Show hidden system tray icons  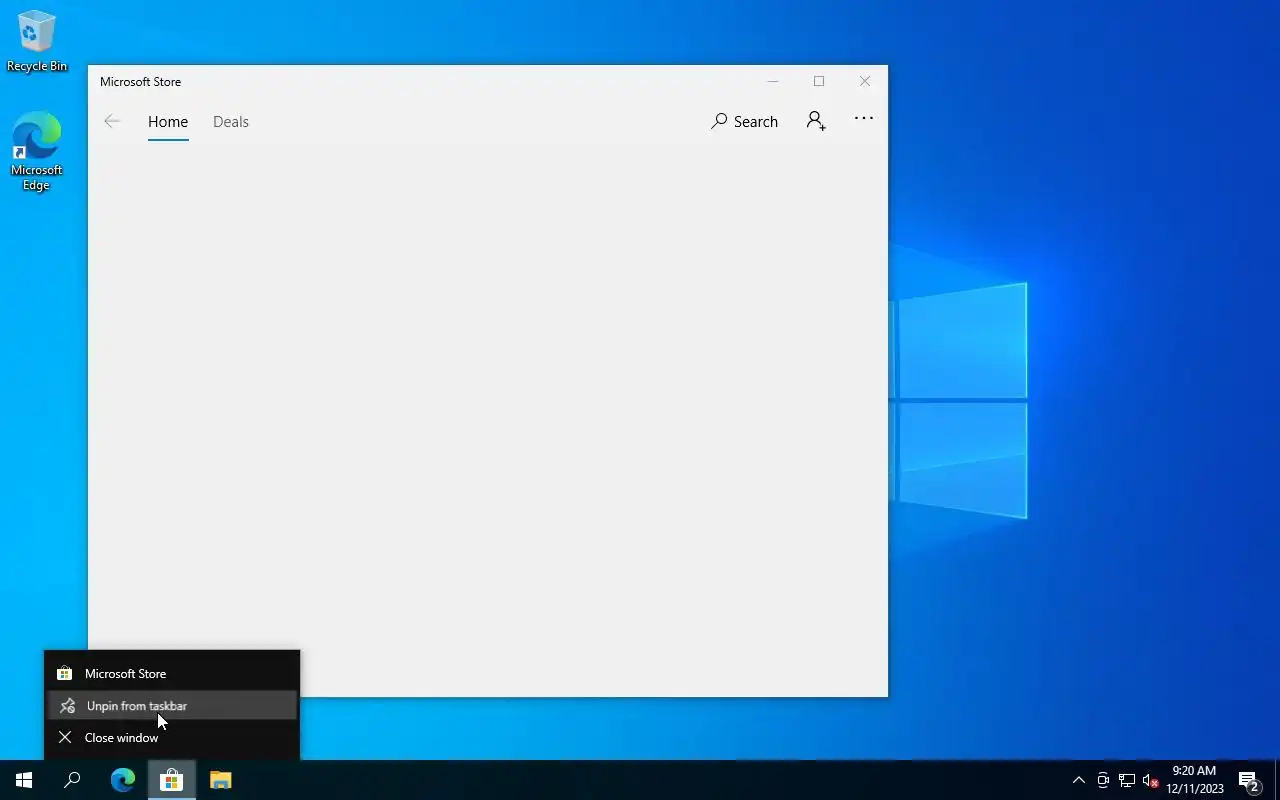coord(1079,780)
